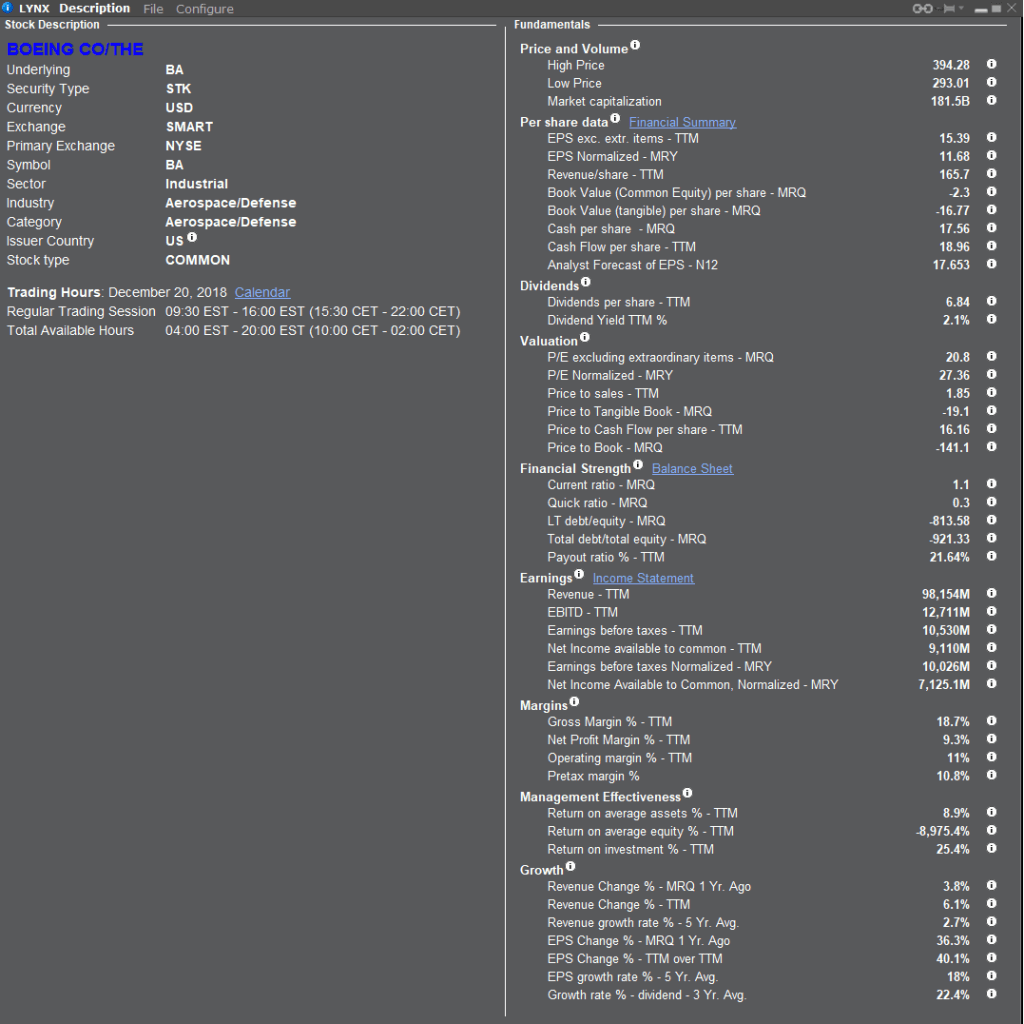The height and width of the screenshot is (1024, 1024).
Task: Click the Total Available Hours time range
Action: [313, 330]
